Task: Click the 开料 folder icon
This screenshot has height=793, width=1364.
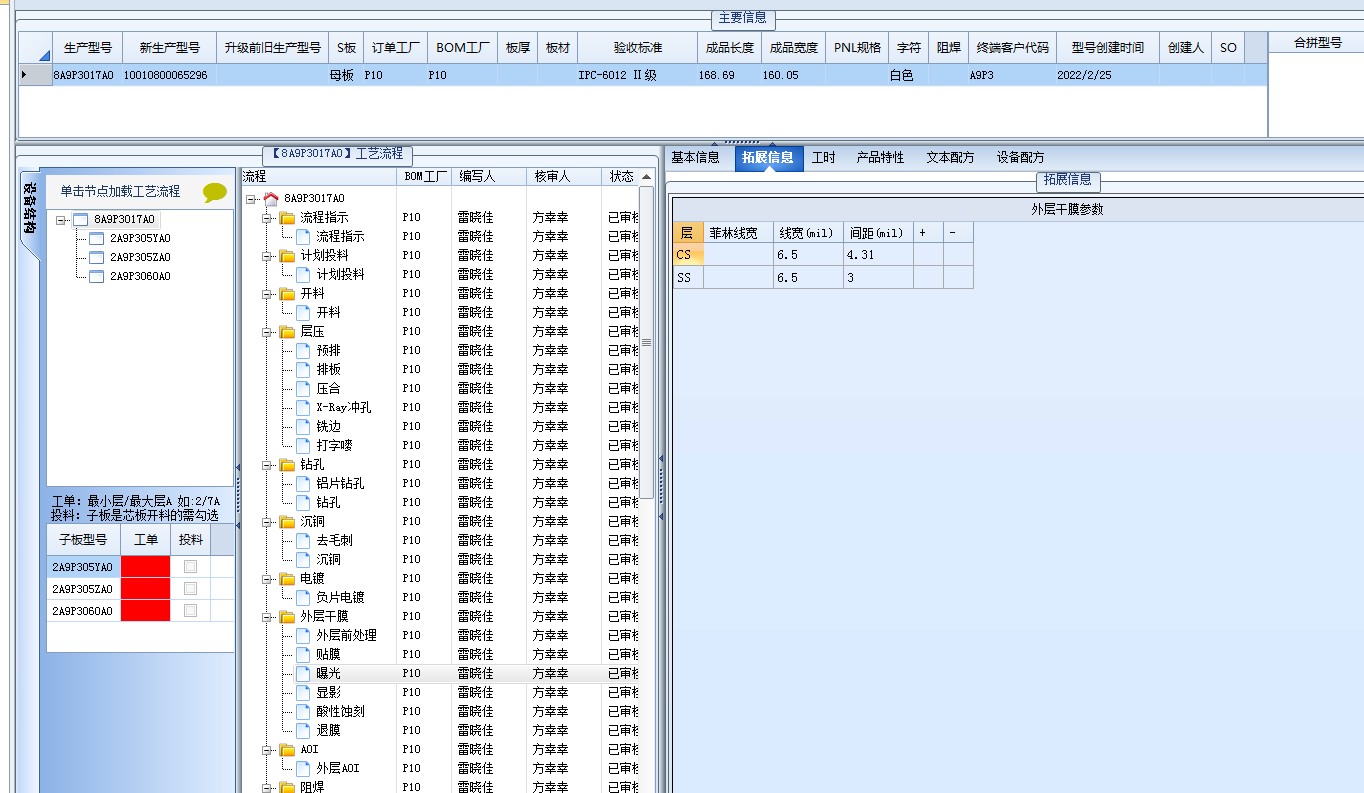Action: coord(288,294)
